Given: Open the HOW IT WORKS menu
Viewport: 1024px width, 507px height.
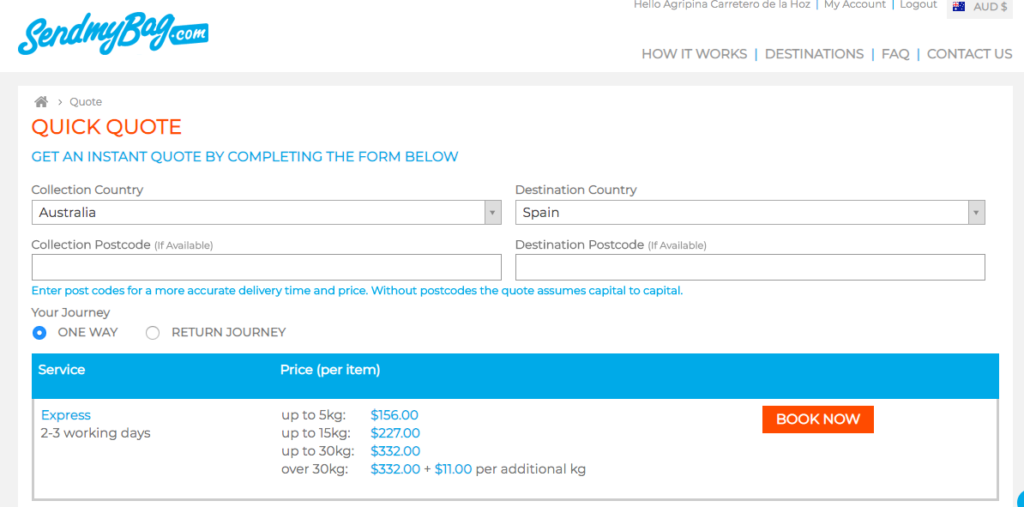Looking at the screenshot, I should pos(694,54).
